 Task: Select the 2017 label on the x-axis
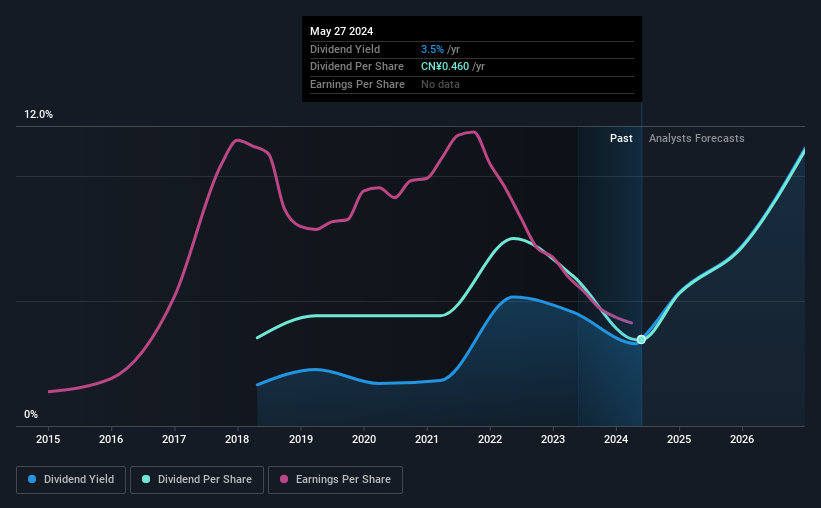[174, 439]
